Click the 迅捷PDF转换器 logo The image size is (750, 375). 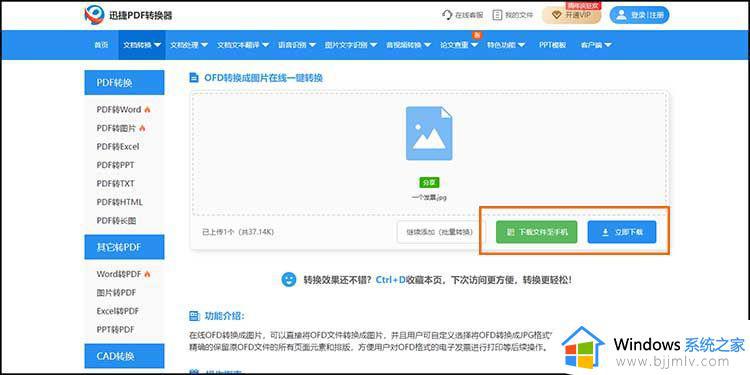[x=128, y=15]
